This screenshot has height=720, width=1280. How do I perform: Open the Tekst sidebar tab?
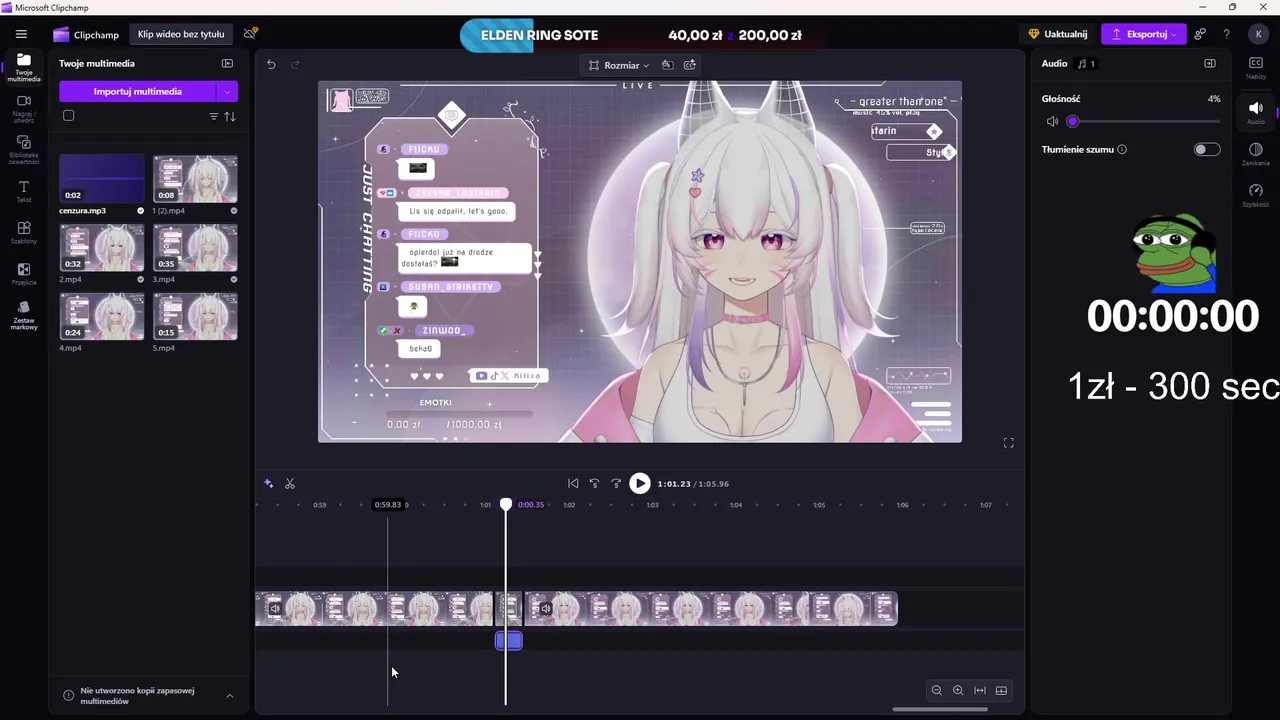click(x=24, y=192)
